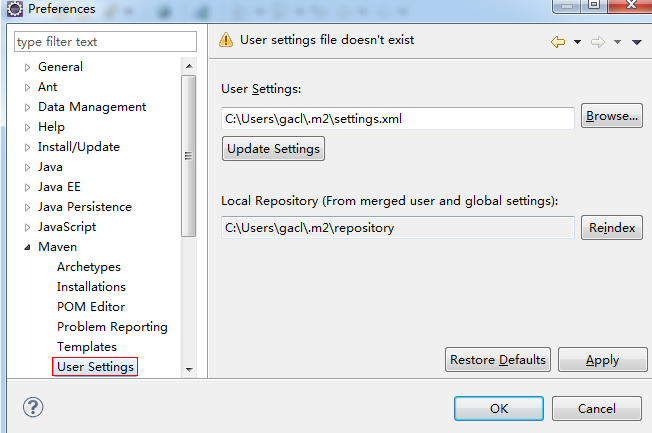
Task: Select General in preferences tree
Action: coord(60,67)
